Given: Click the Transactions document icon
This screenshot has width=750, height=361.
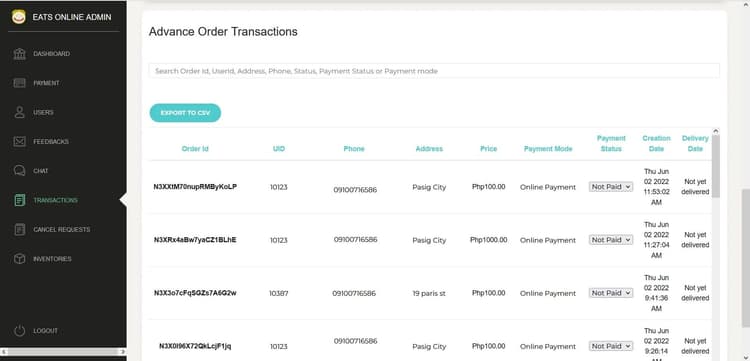Looking at the screenshot, I should 20,200.
